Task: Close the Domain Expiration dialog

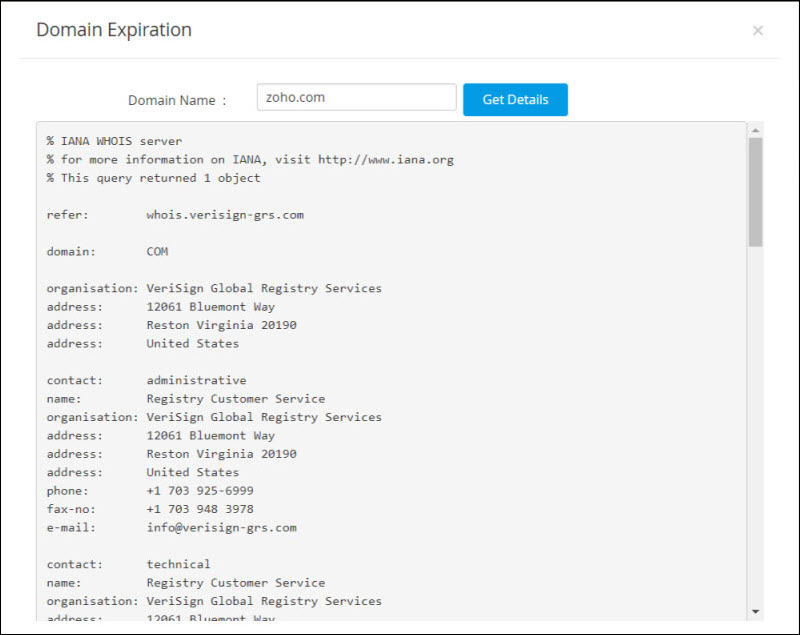Action: tap(758, 31)
